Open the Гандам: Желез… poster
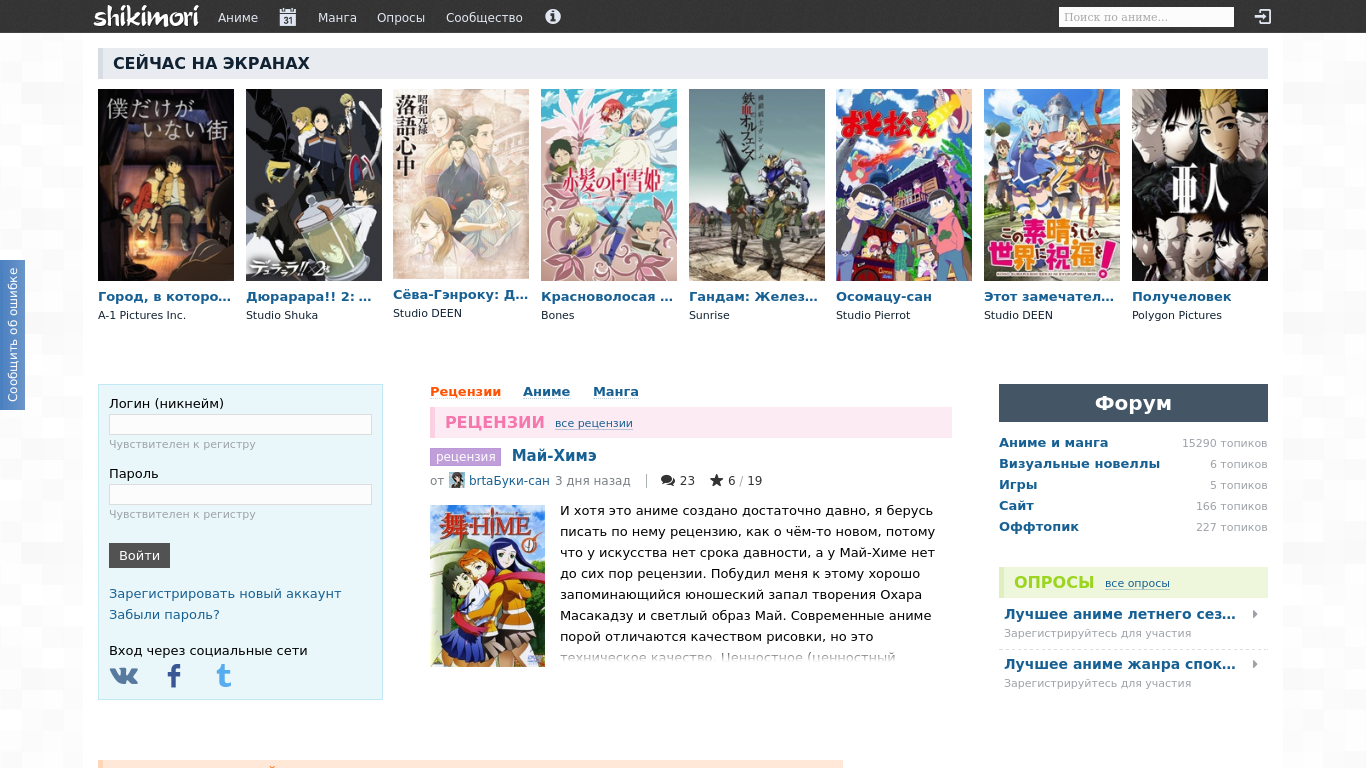 [757, 185]
